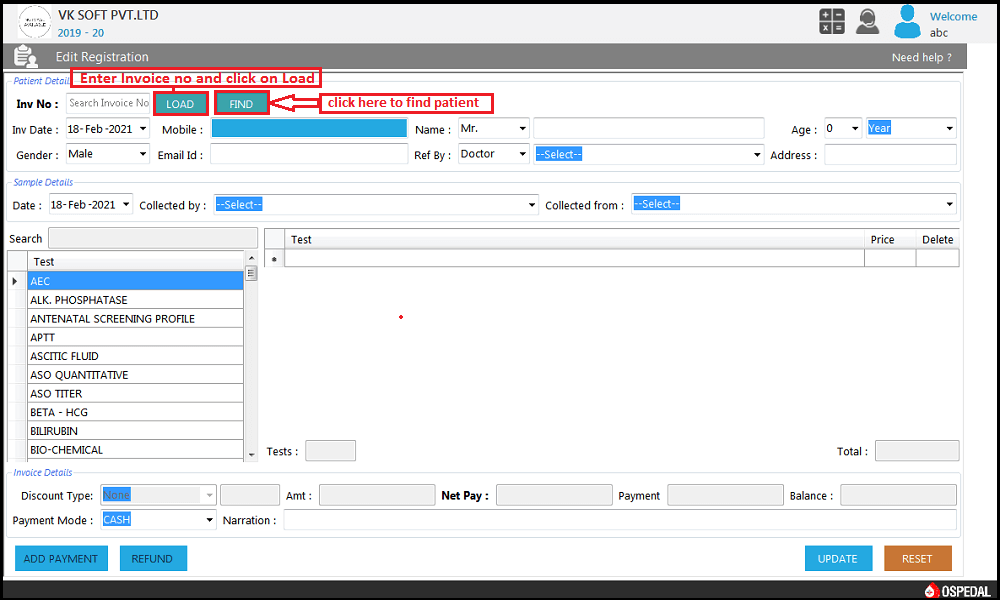Select the ALK. PHOSPHATASE test row

pyautogui.click(x=135, y=300)
